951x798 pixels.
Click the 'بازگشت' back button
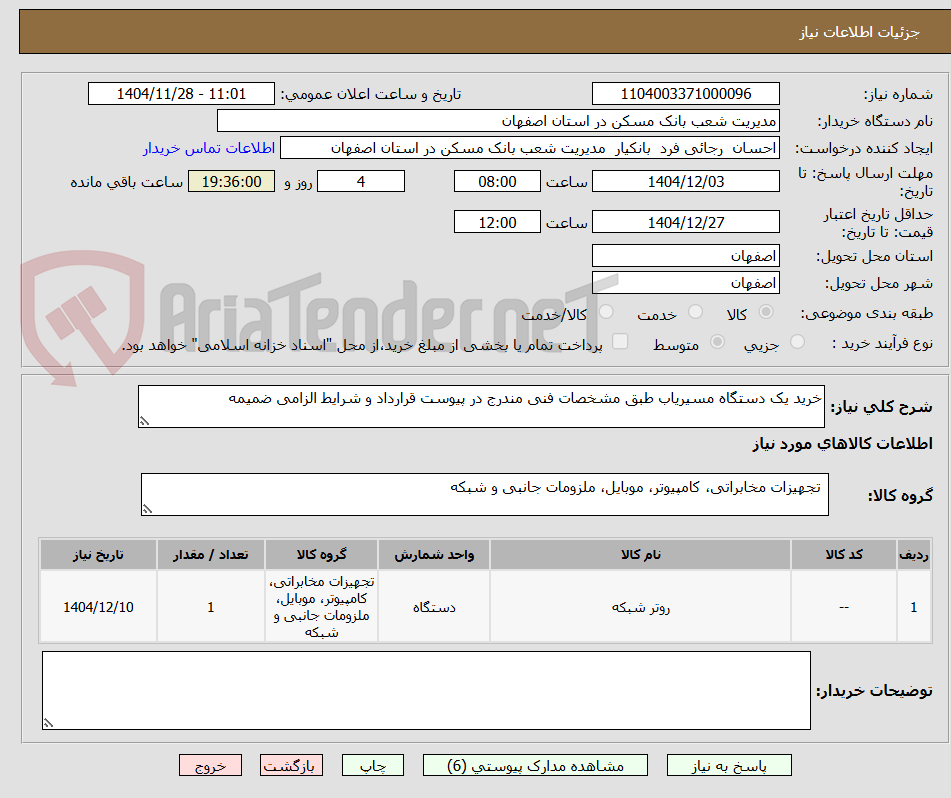click(x=291, y=765)
